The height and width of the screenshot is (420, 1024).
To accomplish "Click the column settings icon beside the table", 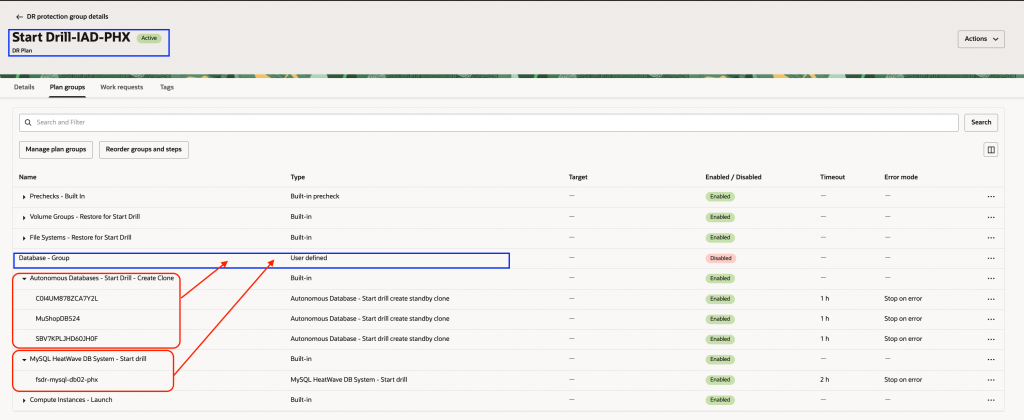I will pyautogui.click(x=990, y=150).
